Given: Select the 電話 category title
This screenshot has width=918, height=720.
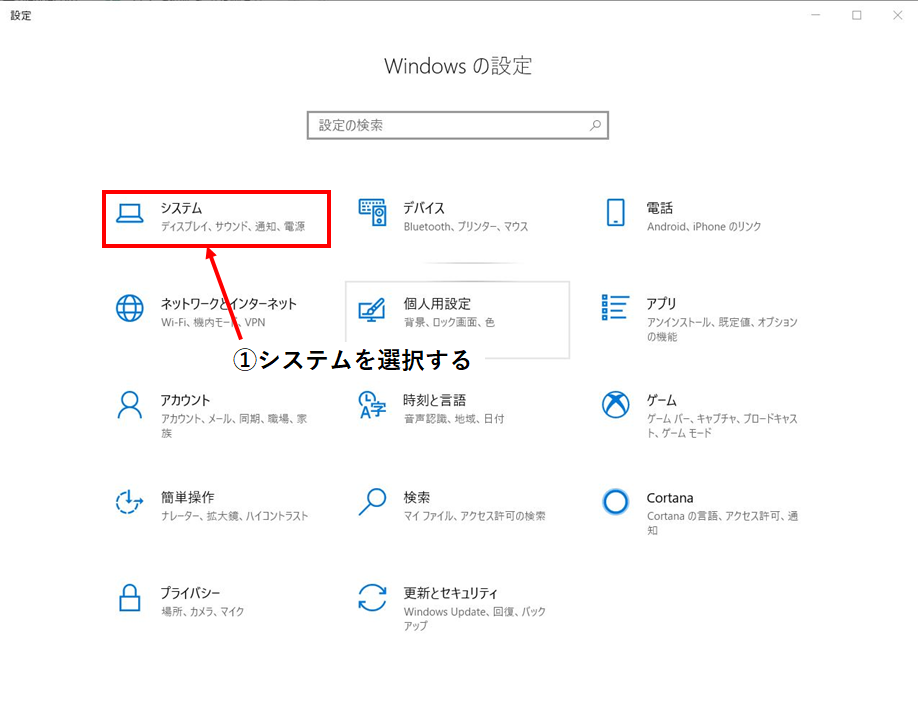Looking at the screenshot, I should pyautogui.click(x=660, y=208).
